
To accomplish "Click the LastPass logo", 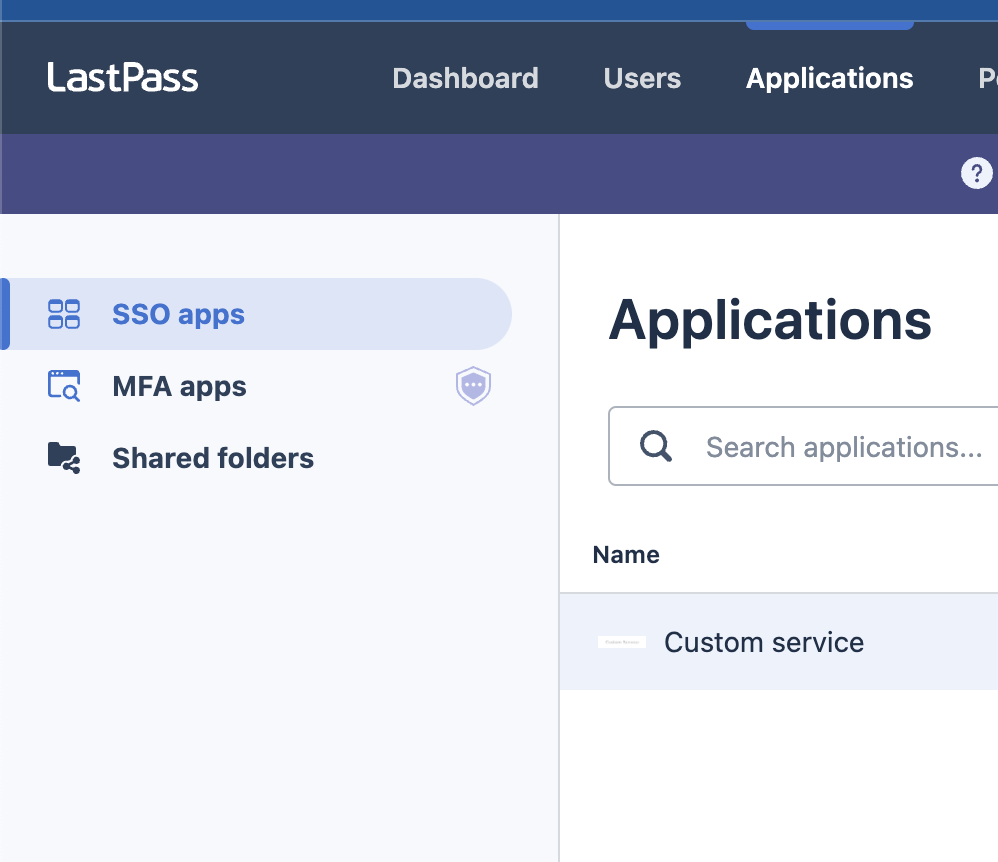I will pyautogui.click(x=122, y=78).
